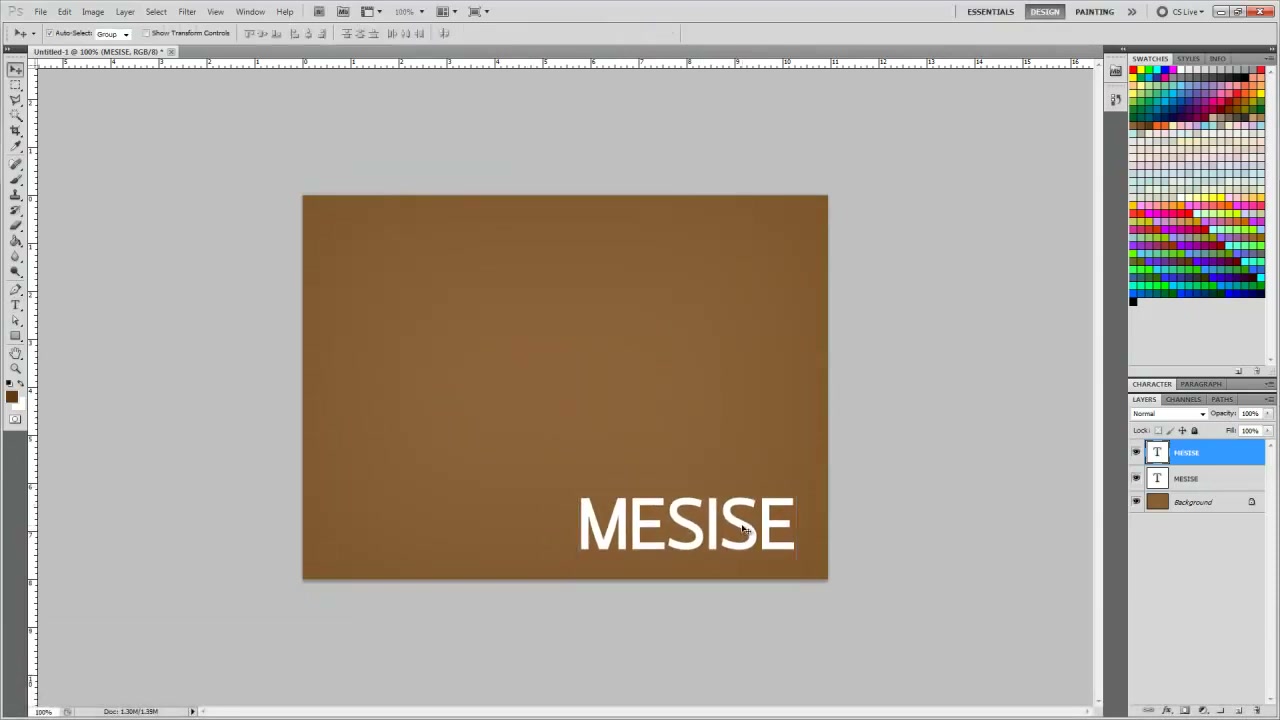Toggle lock transparent pixels
The height and width of the screenshot is (720, 1280).
pos(1158,430)
